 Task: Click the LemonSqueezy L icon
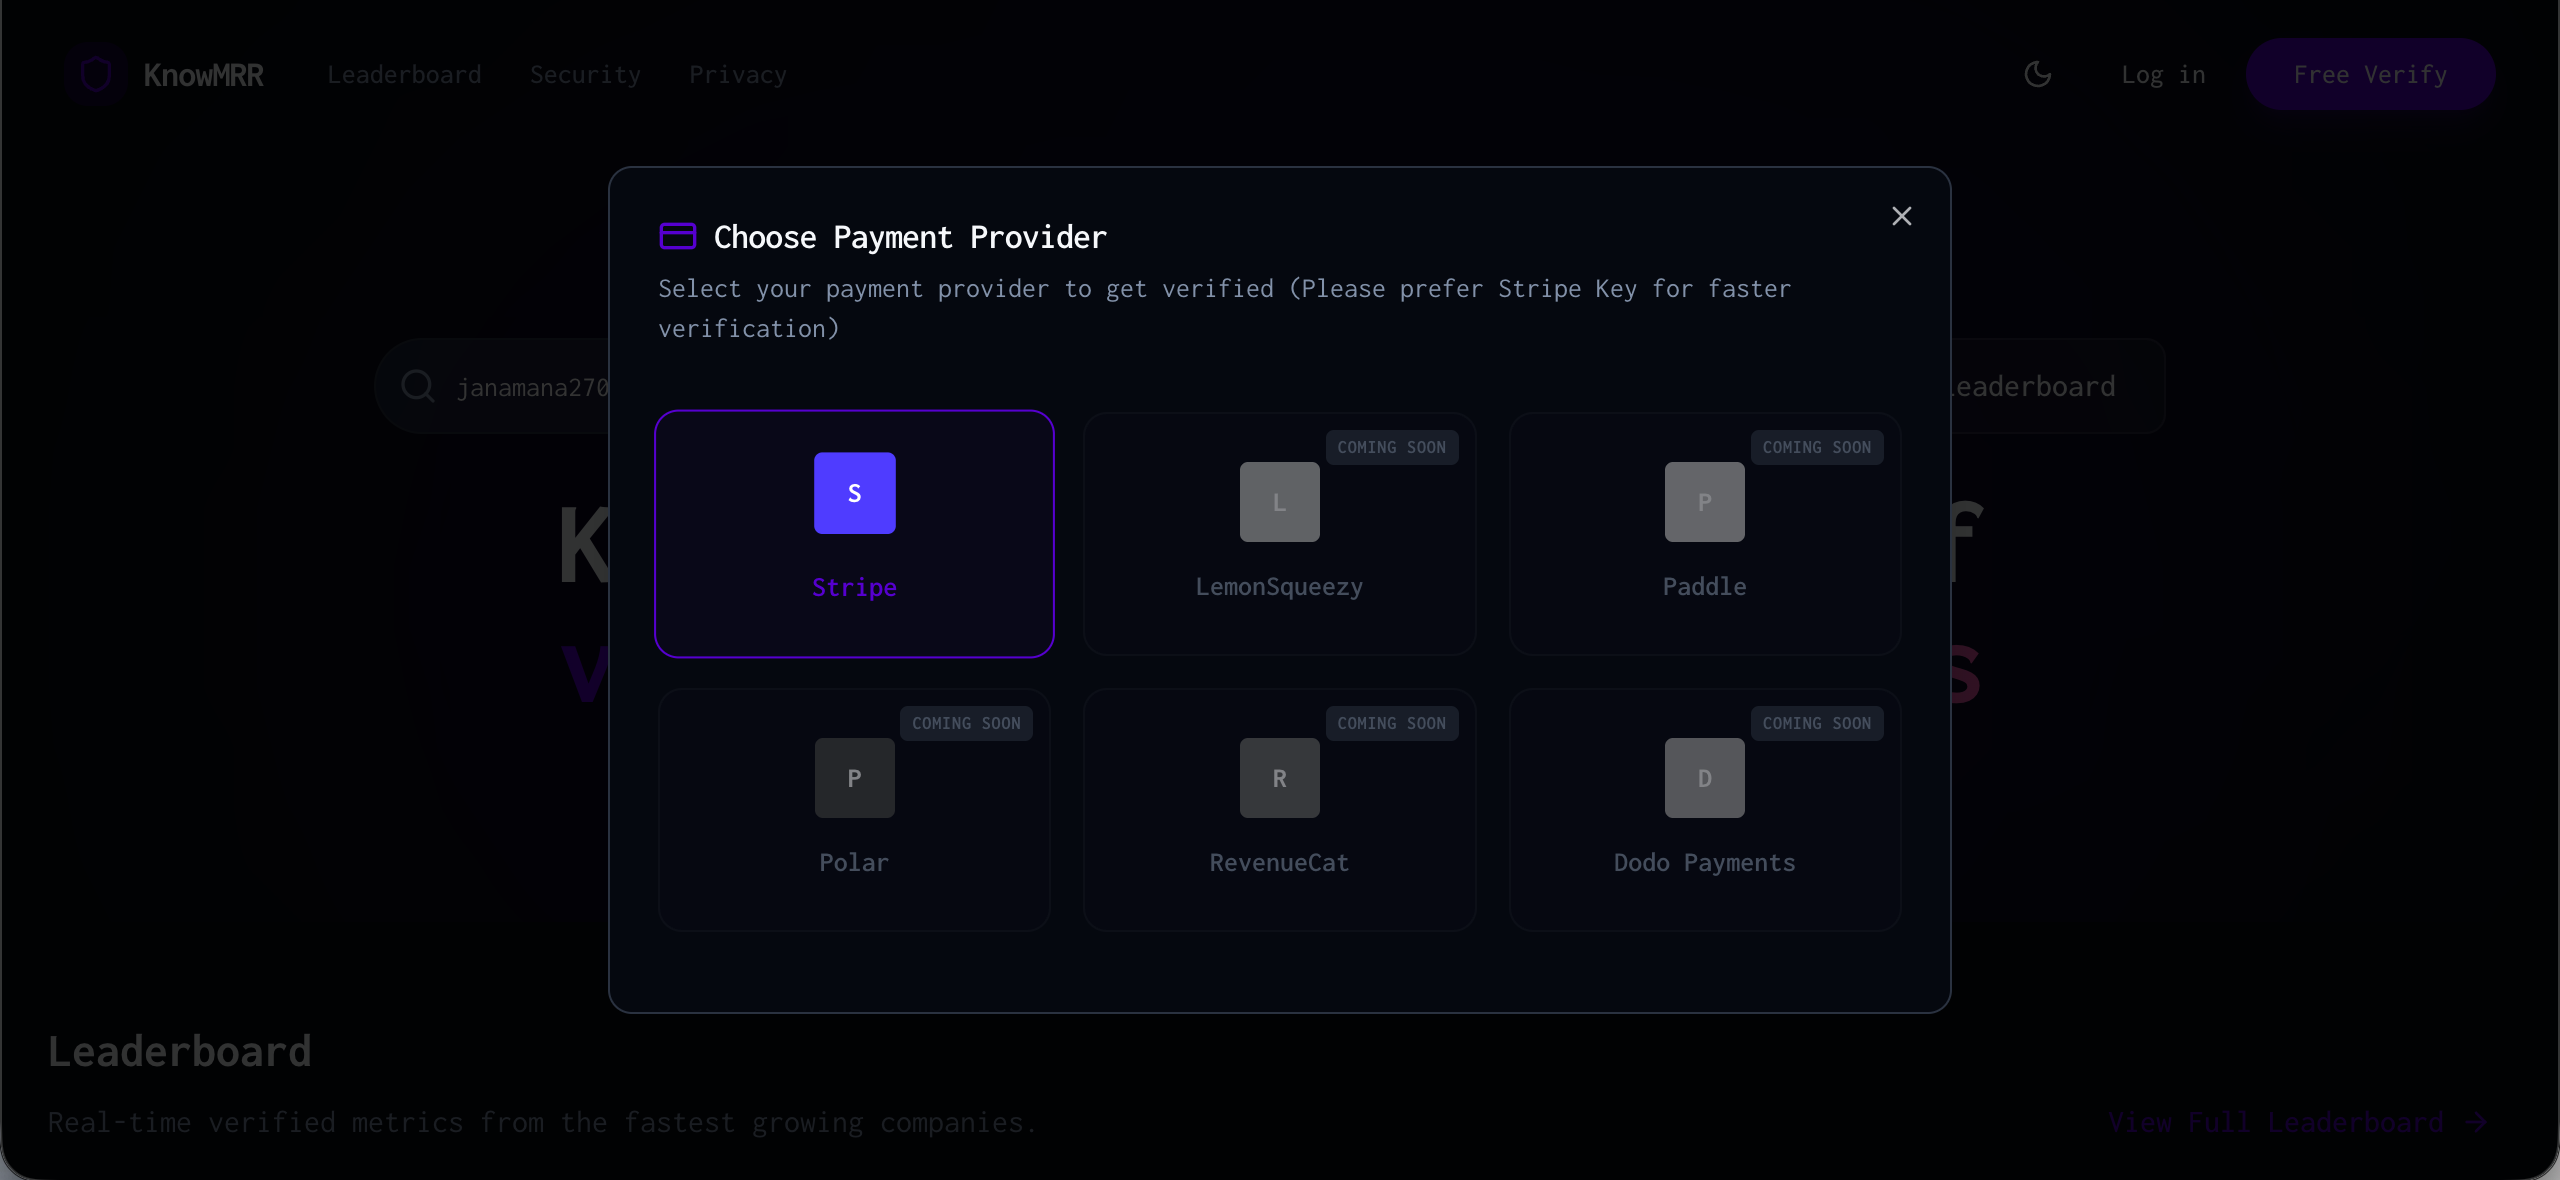click(x=1279, y=502)
